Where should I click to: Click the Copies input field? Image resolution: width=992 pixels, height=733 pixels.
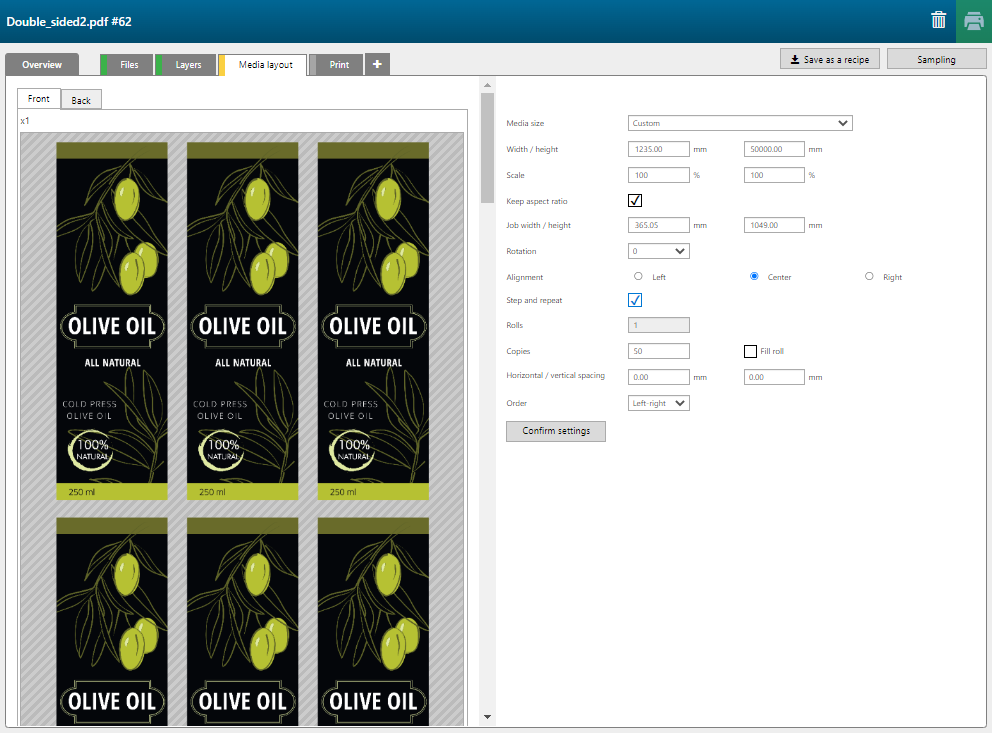659,351
